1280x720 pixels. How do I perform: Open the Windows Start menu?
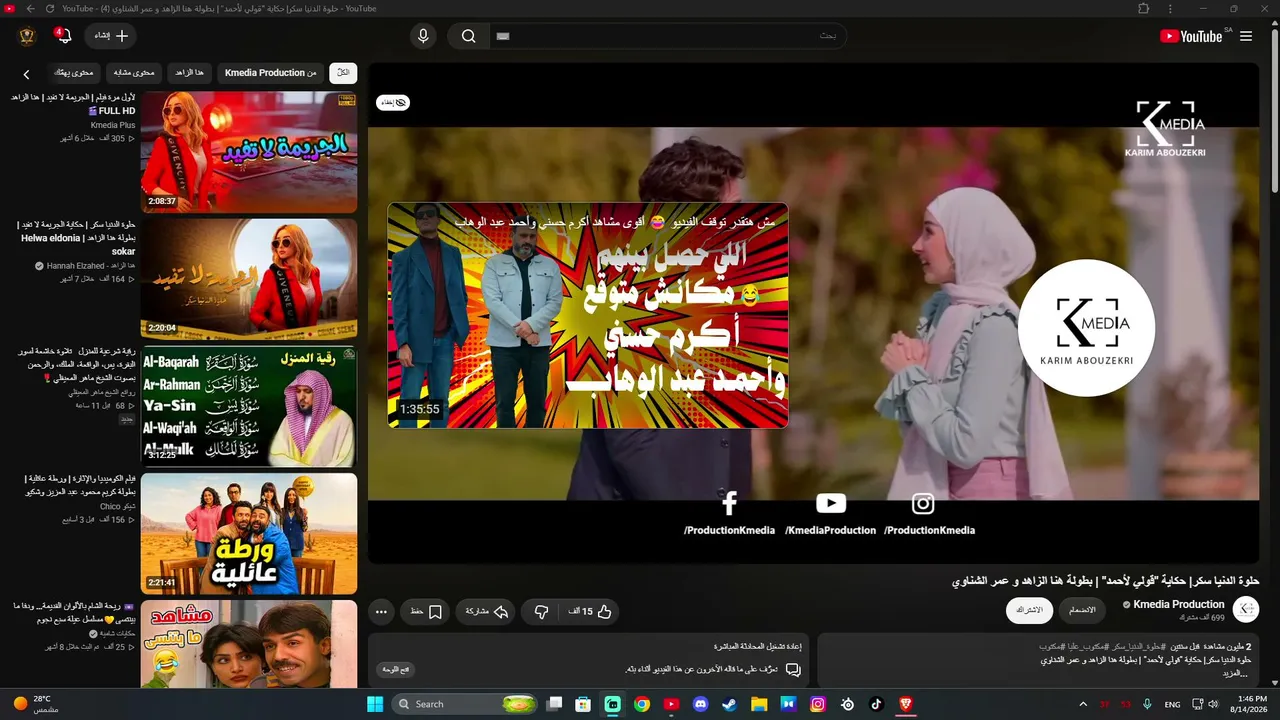pyautogui.click(x=375, y=704)
